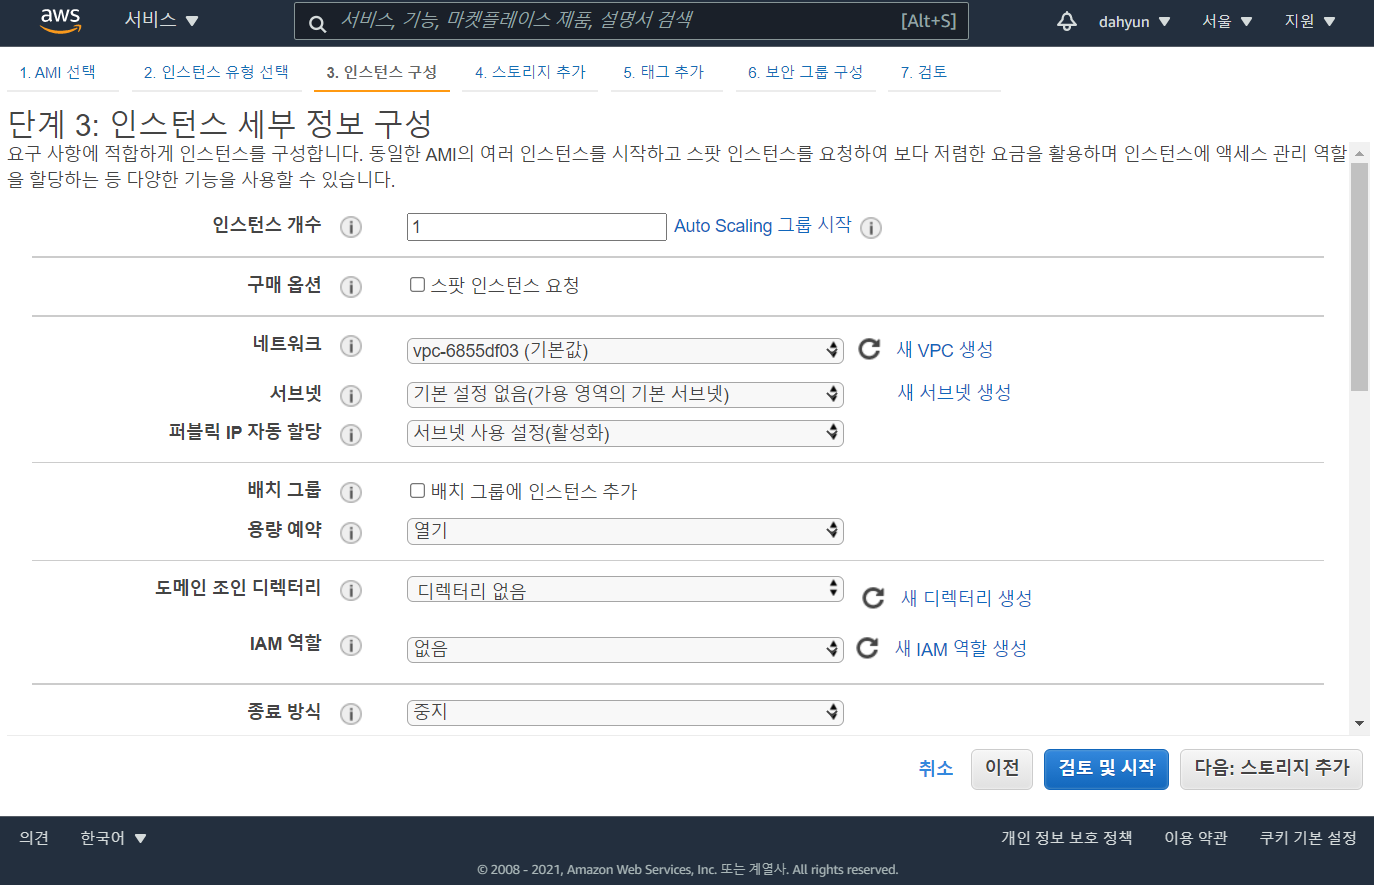Go to step 1. AMI 선택
Image resolution: width=1374 pixels, height=885 pixels.
58,72
